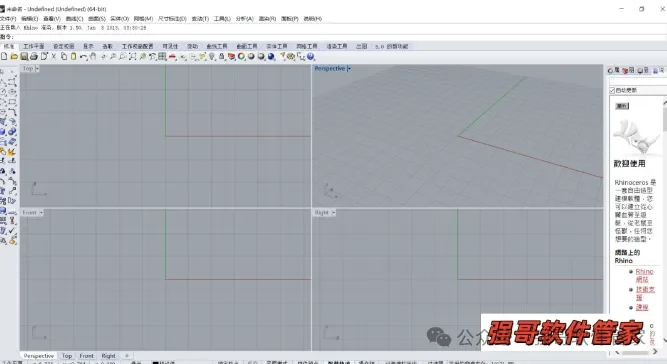
Task: Click the help panel right scroll arrow
Action: click(x=656, y=351)
